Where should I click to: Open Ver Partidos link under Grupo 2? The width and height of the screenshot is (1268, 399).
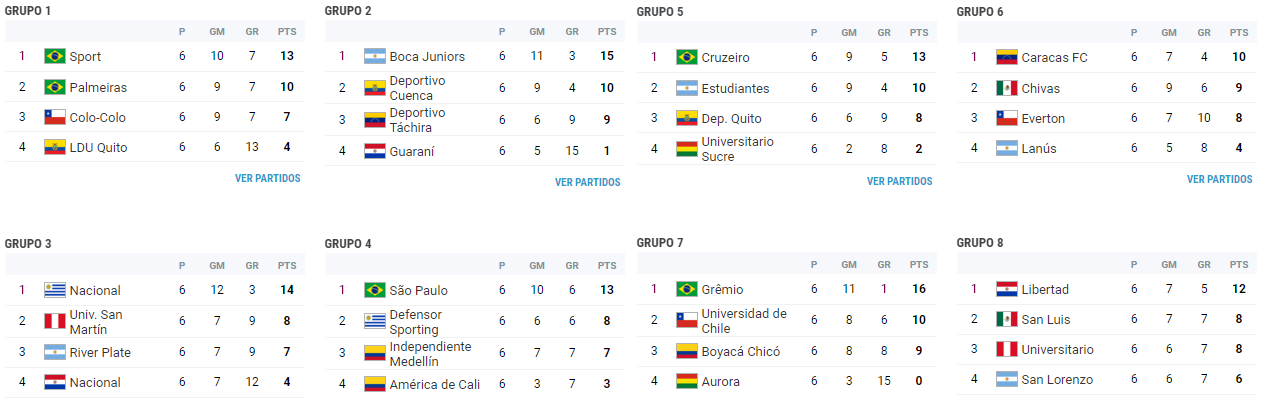(587, 182)
